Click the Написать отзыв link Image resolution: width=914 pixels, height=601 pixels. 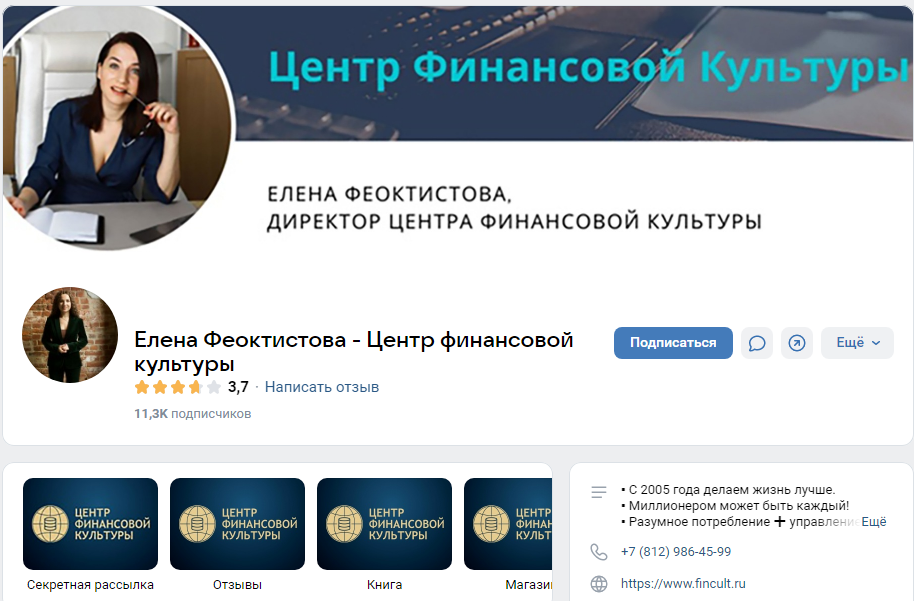(x=322, y=387)
